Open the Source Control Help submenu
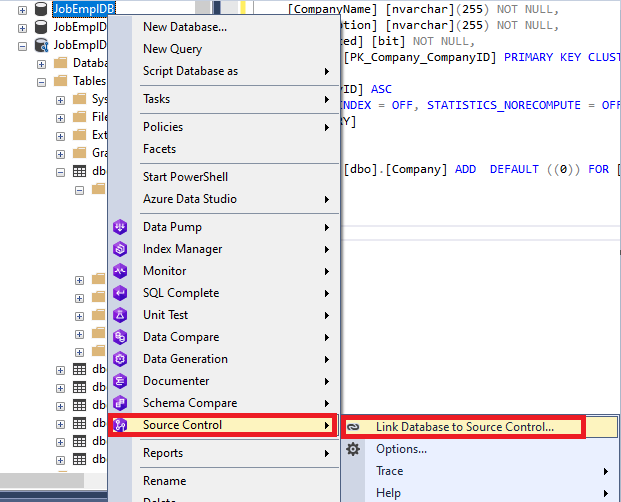 tap(480, 493)
